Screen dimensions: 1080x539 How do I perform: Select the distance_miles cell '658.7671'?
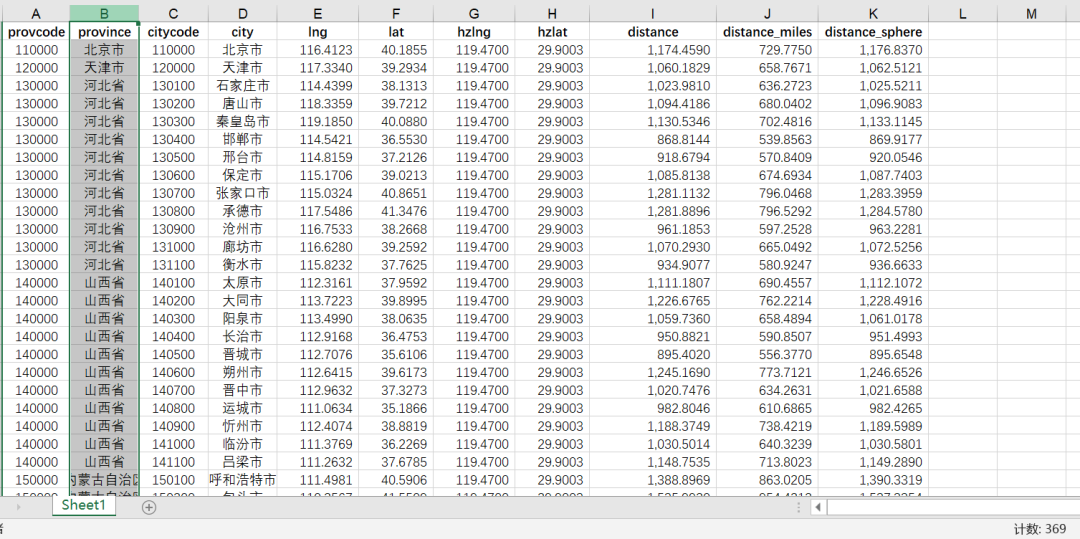click(x=767, y=67)
